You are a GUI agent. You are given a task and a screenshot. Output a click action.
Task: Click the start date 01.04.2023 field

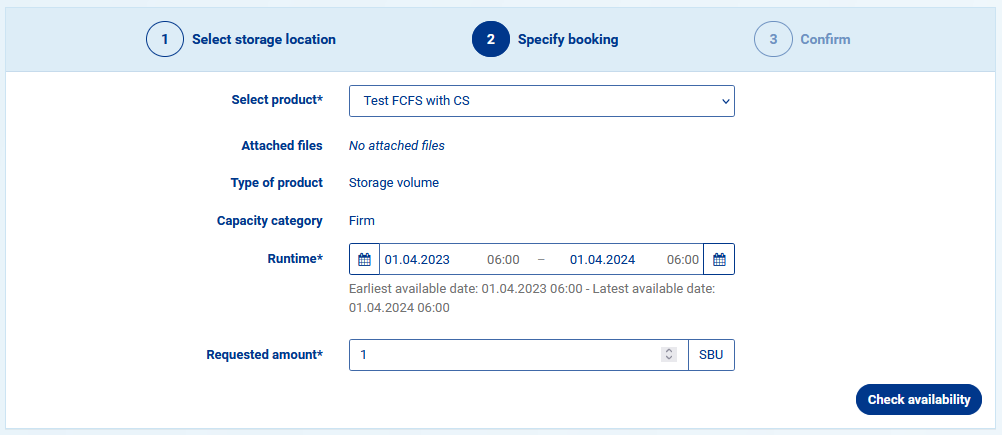coord(418,260)
